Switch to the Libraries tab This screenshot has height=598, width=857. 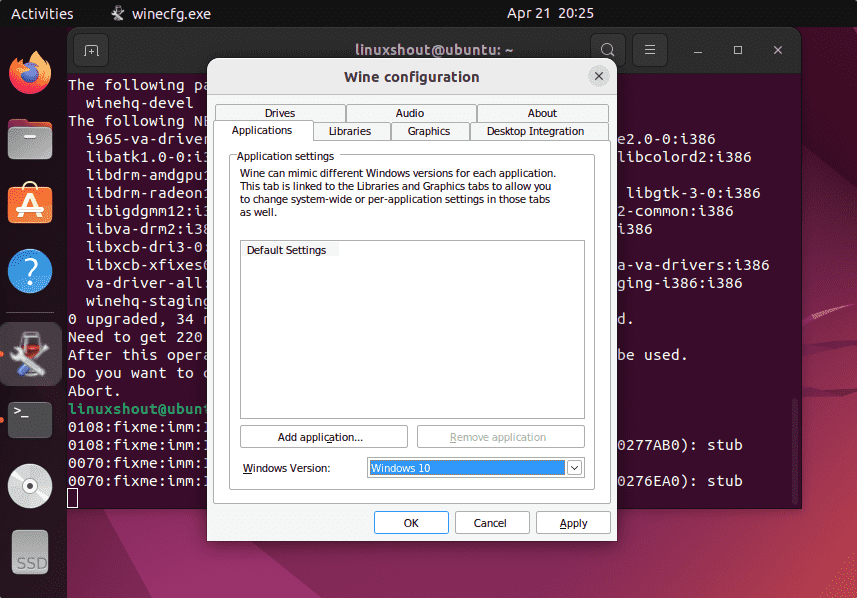(x=349, y=131)
